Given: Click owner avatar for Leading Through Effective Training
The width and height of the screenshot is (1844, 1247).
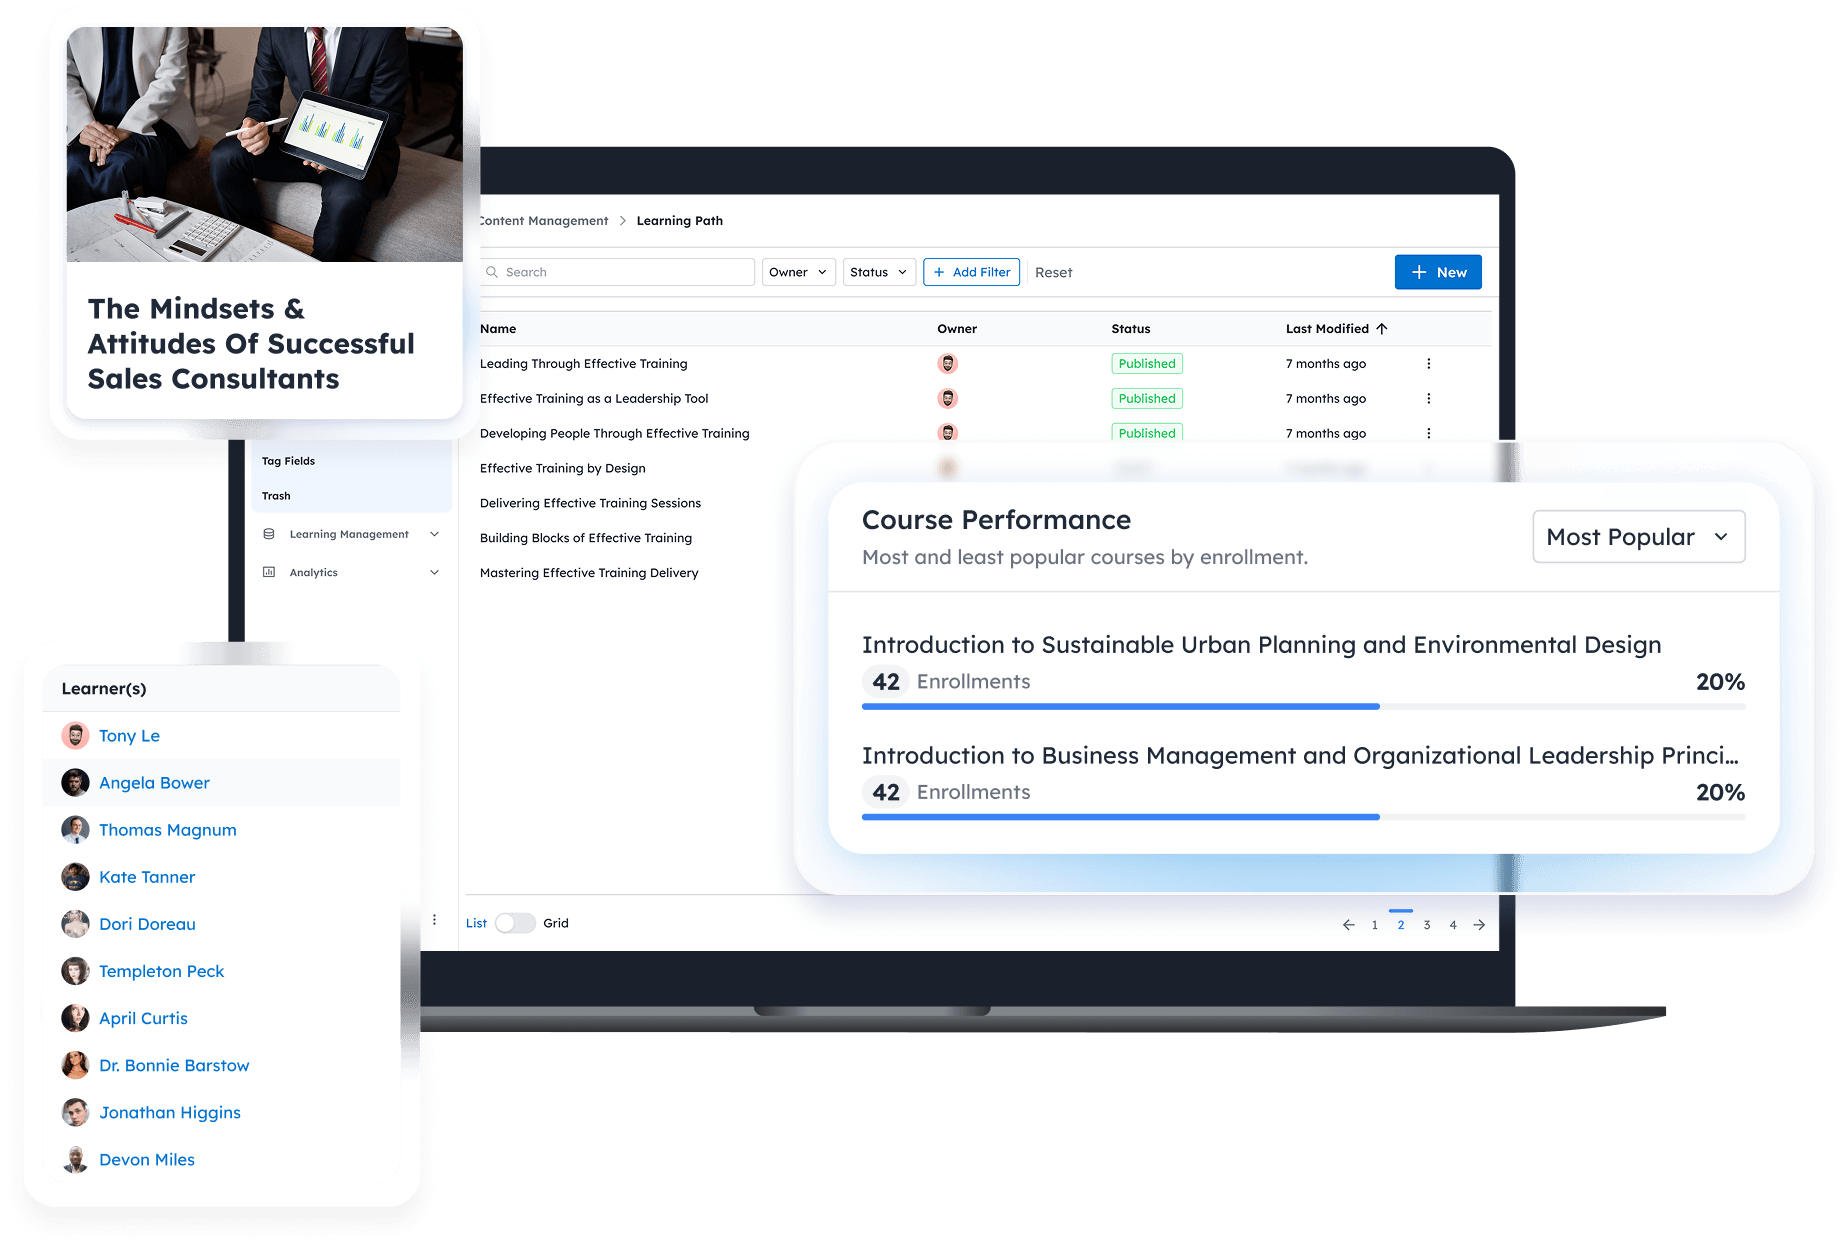Looking at the screenshot, I should 947,364.
